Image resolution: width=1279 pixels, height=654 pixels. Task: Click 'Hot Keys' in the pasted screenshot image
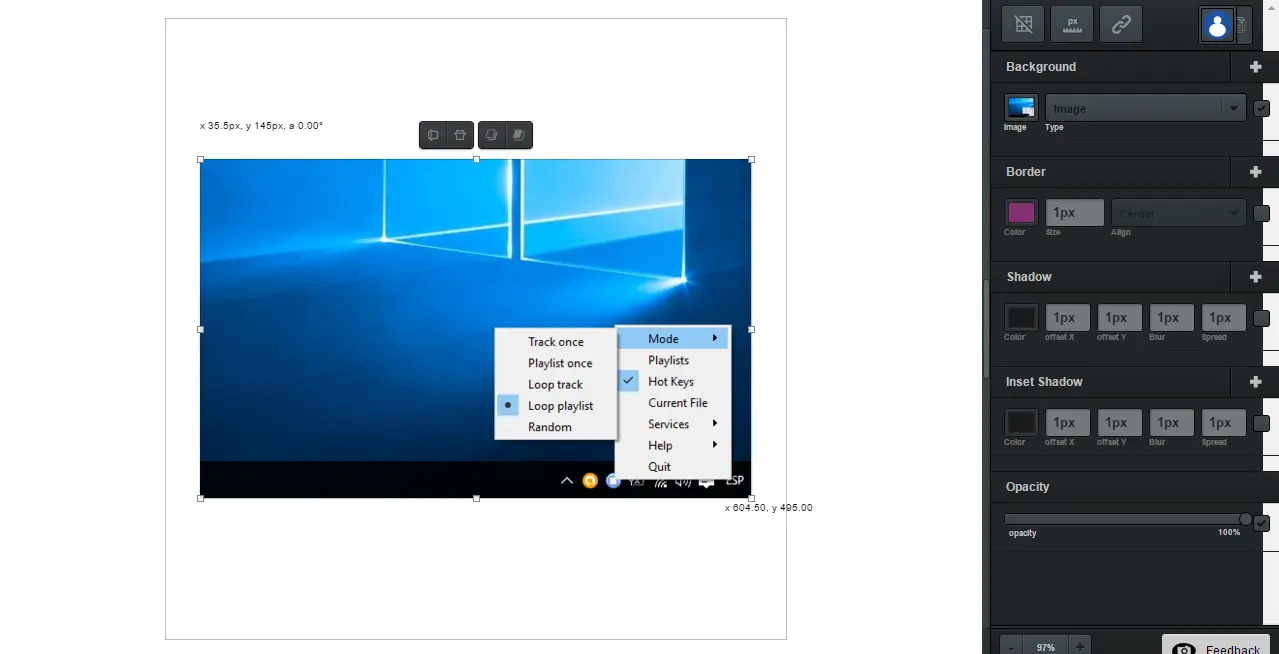[671, 382]
